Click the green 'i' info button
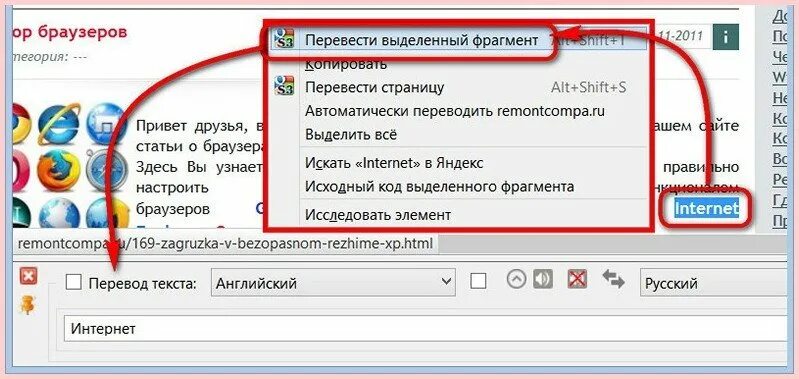 726,37
